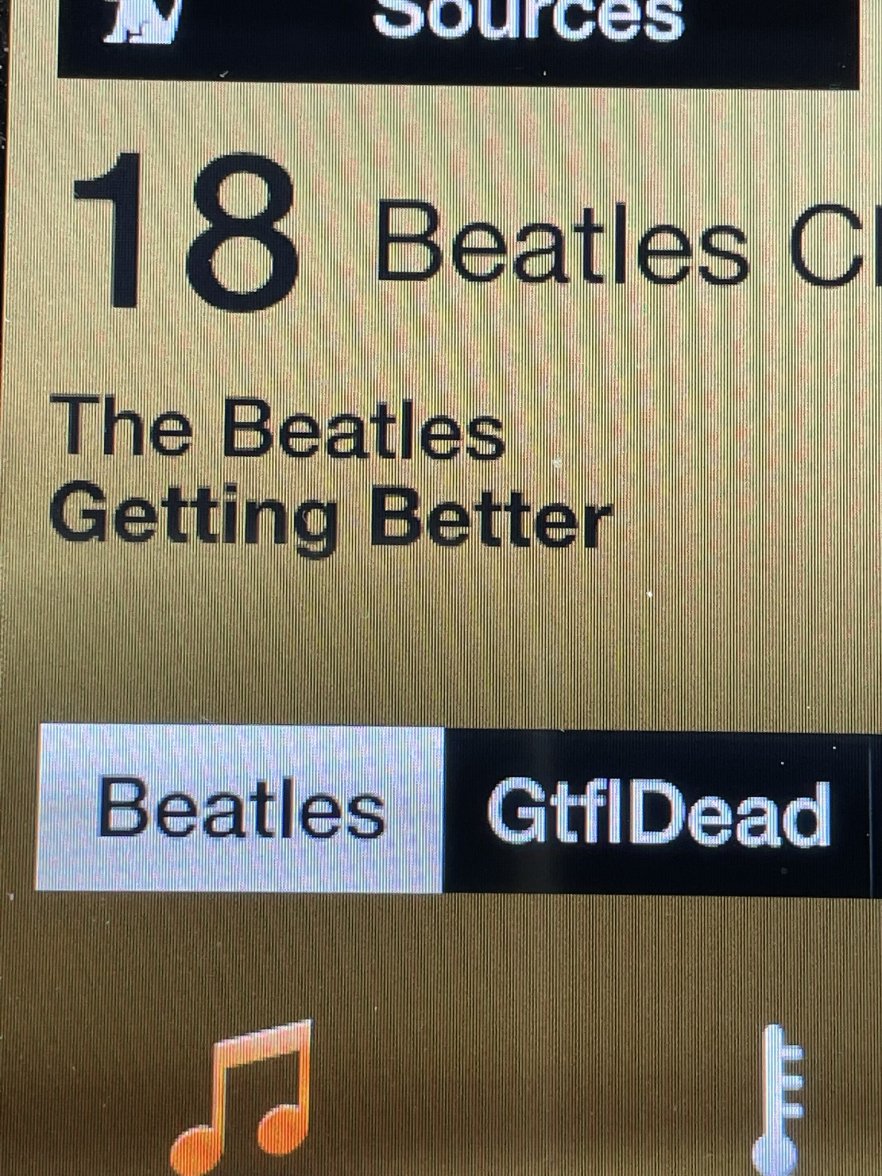Activate the light-colored Beatles station button
This screenshot has width=882, height=1176.
pos(239,807)
